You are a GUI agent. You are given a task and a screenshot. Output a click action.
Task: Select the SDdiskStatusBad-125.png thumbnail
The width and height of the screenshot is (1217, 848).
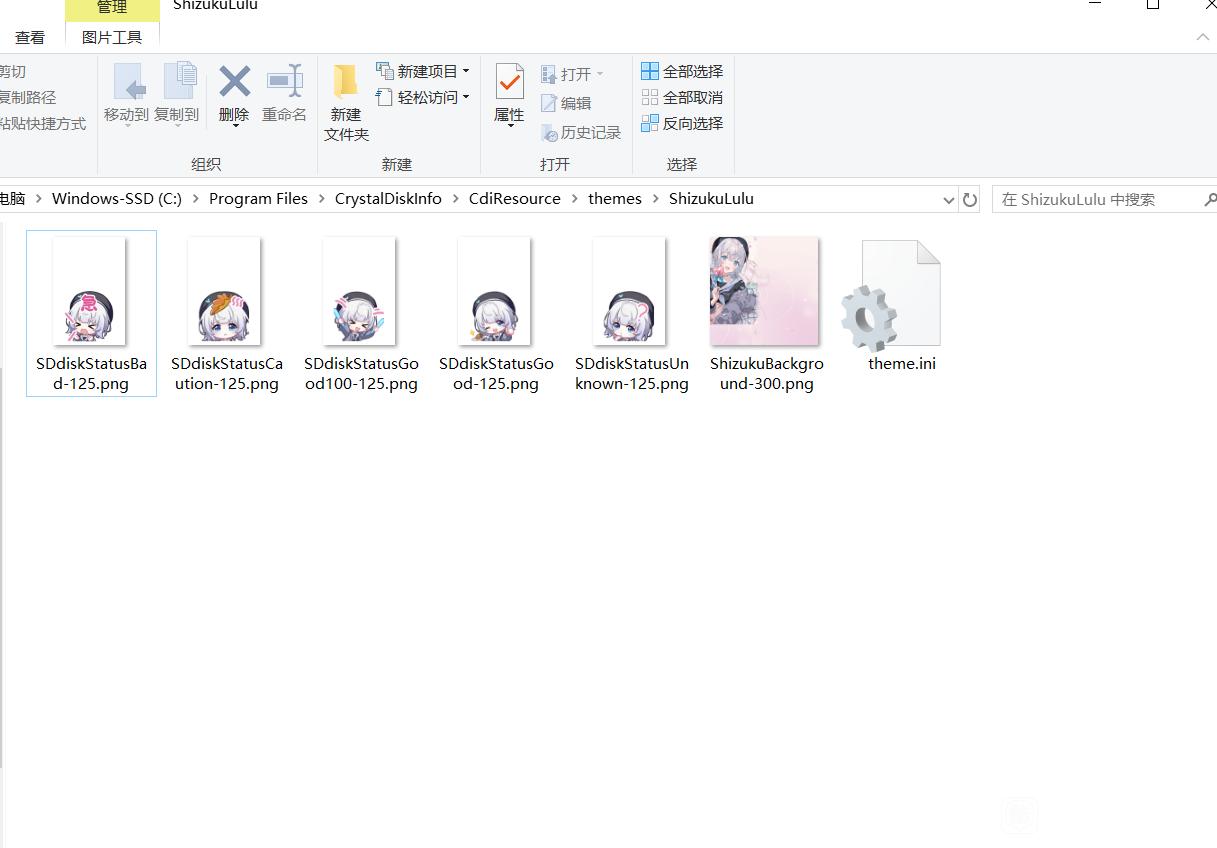tap(89, 291)
